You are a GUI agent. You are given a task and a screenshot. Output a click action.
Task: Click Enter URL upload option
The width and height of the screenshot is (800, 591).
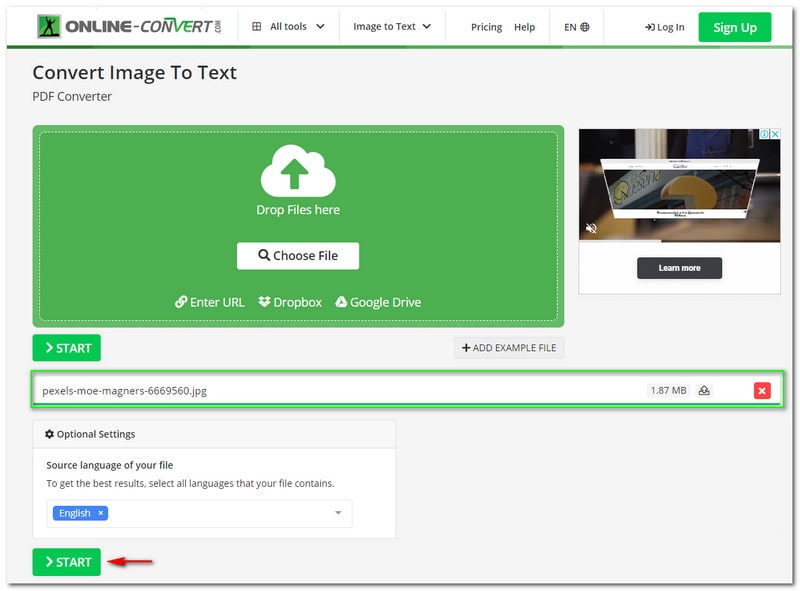tap(209, 302)
